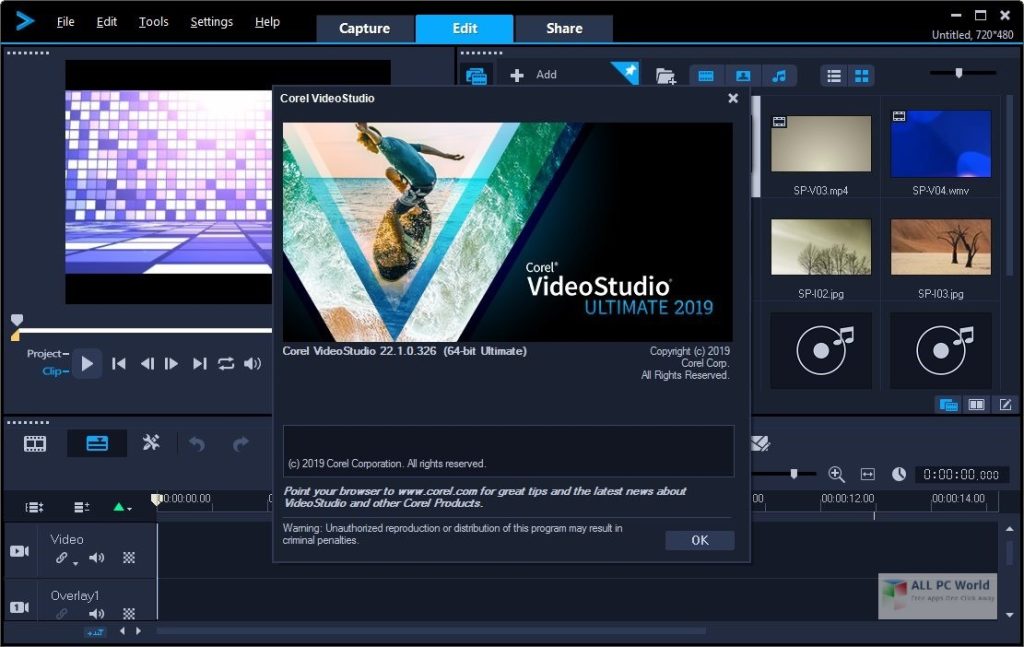Toggle repeat playback mode
The image size is (1024, 647).
pos(227,365)
